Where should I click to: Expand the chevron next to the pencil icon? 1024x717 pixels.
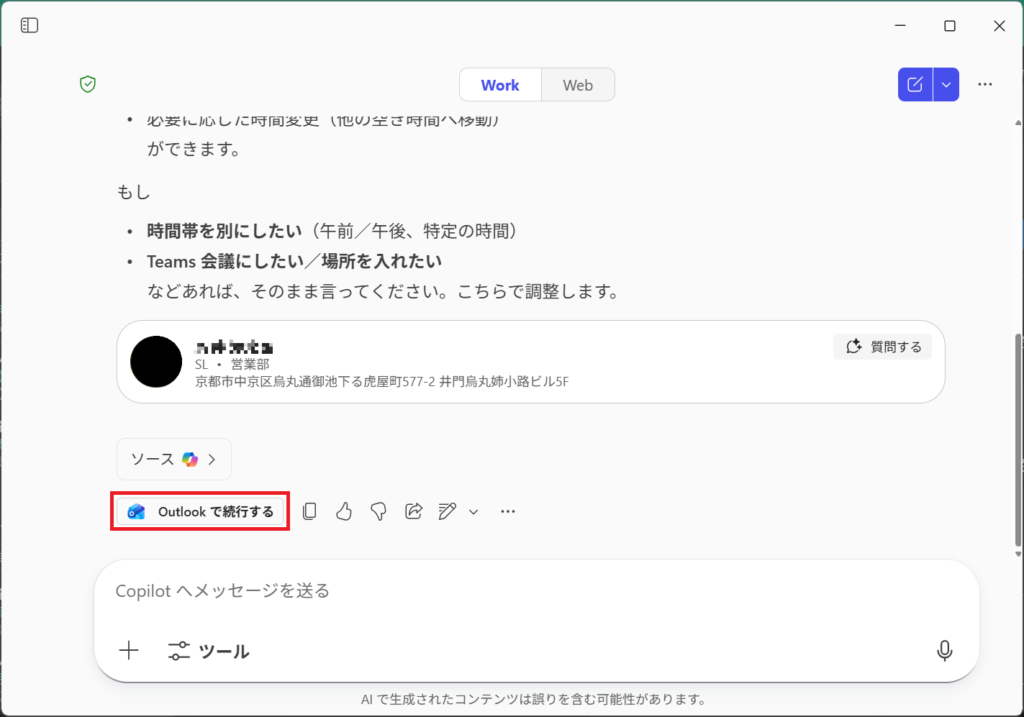pos(474,511)
